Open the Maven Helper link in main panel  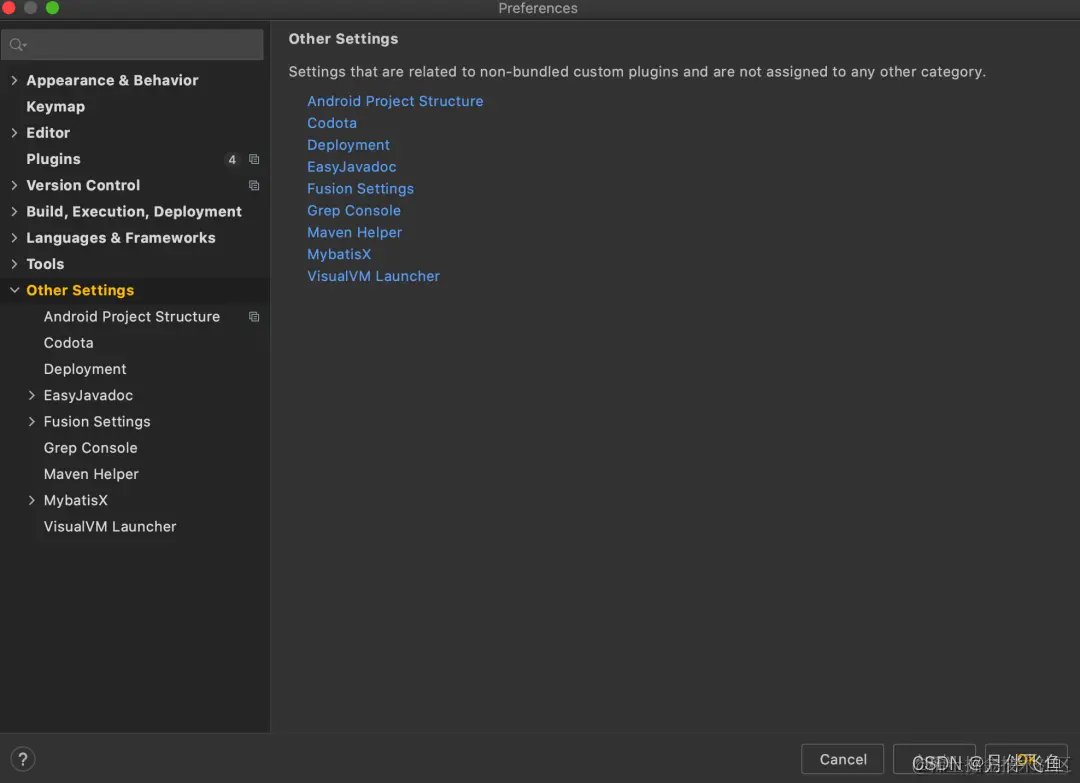point(354,233)
